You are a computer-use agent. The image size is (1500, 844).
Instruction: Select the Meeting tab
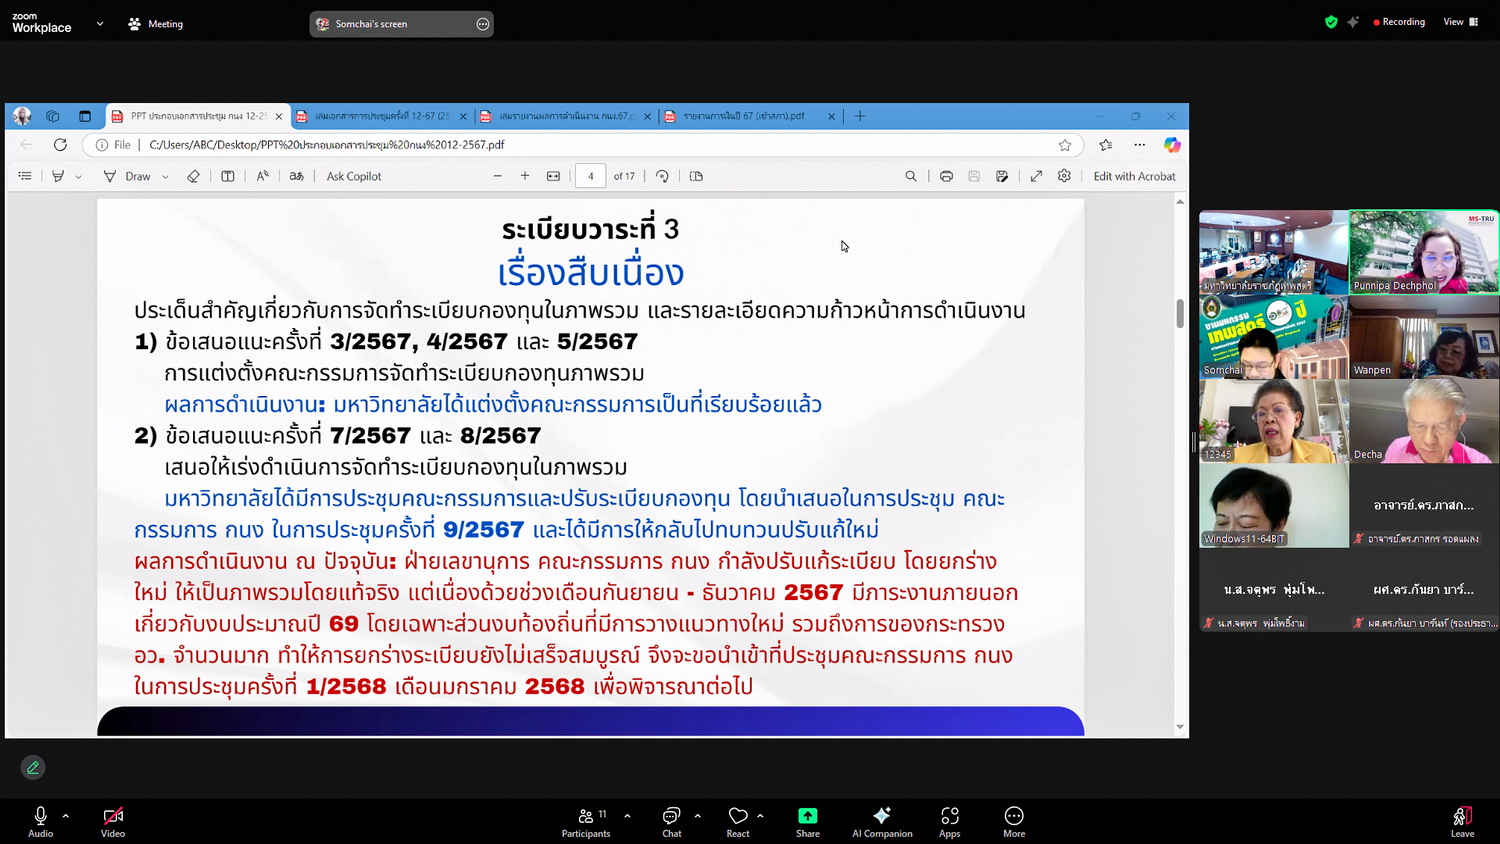(156, 24)
